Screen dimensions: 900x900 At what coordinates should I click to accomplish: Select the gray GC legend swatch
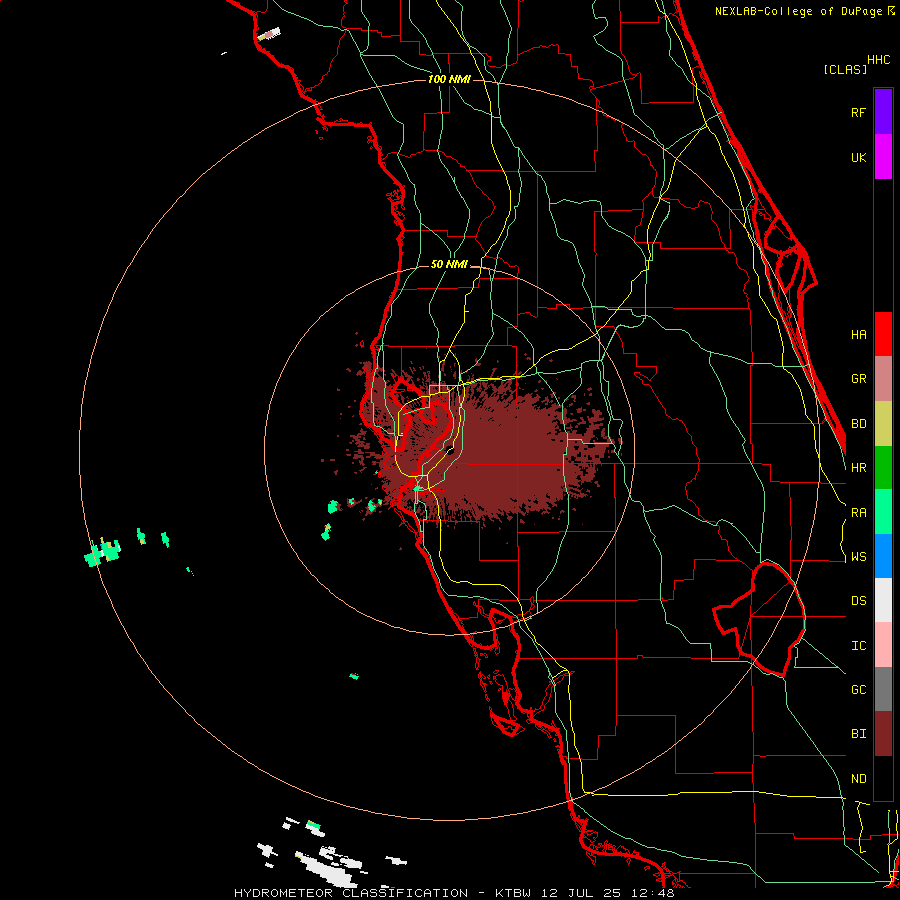click(883, 689)
